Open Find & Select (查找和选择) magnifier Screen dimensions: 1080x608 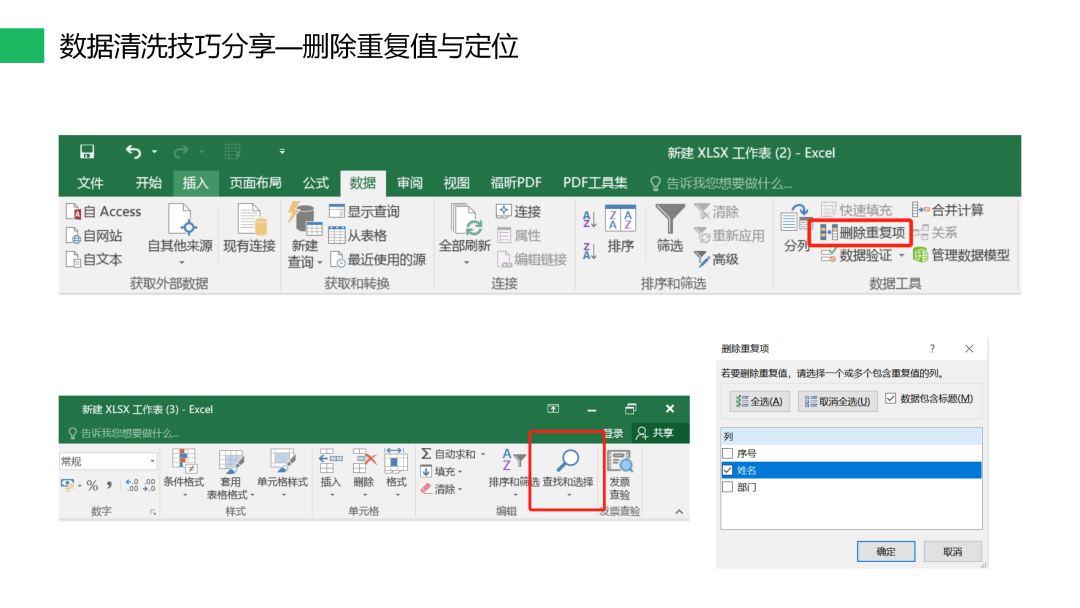(567, 461)
